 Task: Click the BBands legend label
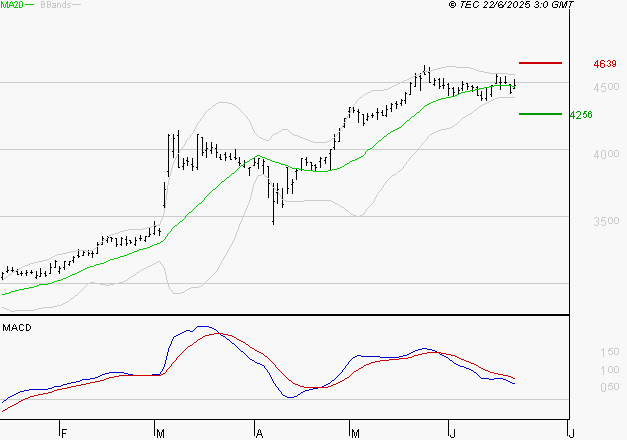(x=56, y=5)
